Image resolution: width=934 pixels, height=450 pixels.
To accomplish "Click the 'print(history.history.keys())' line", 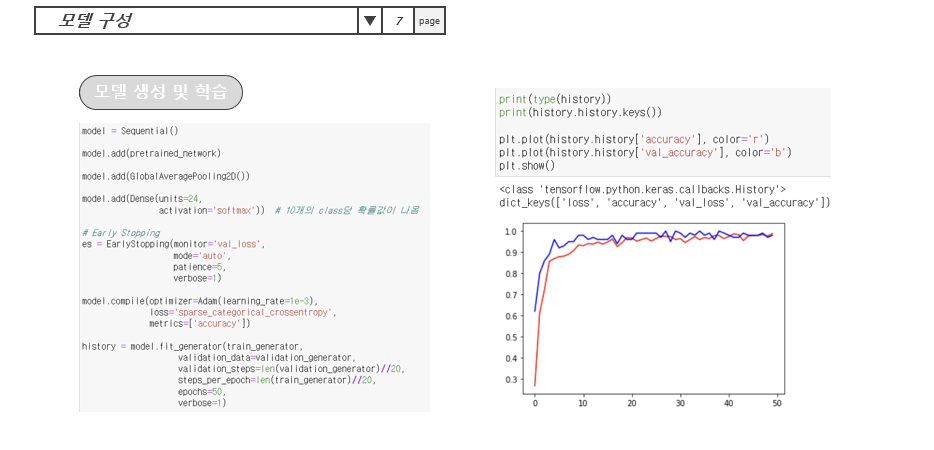I will [x=580, y=112].
